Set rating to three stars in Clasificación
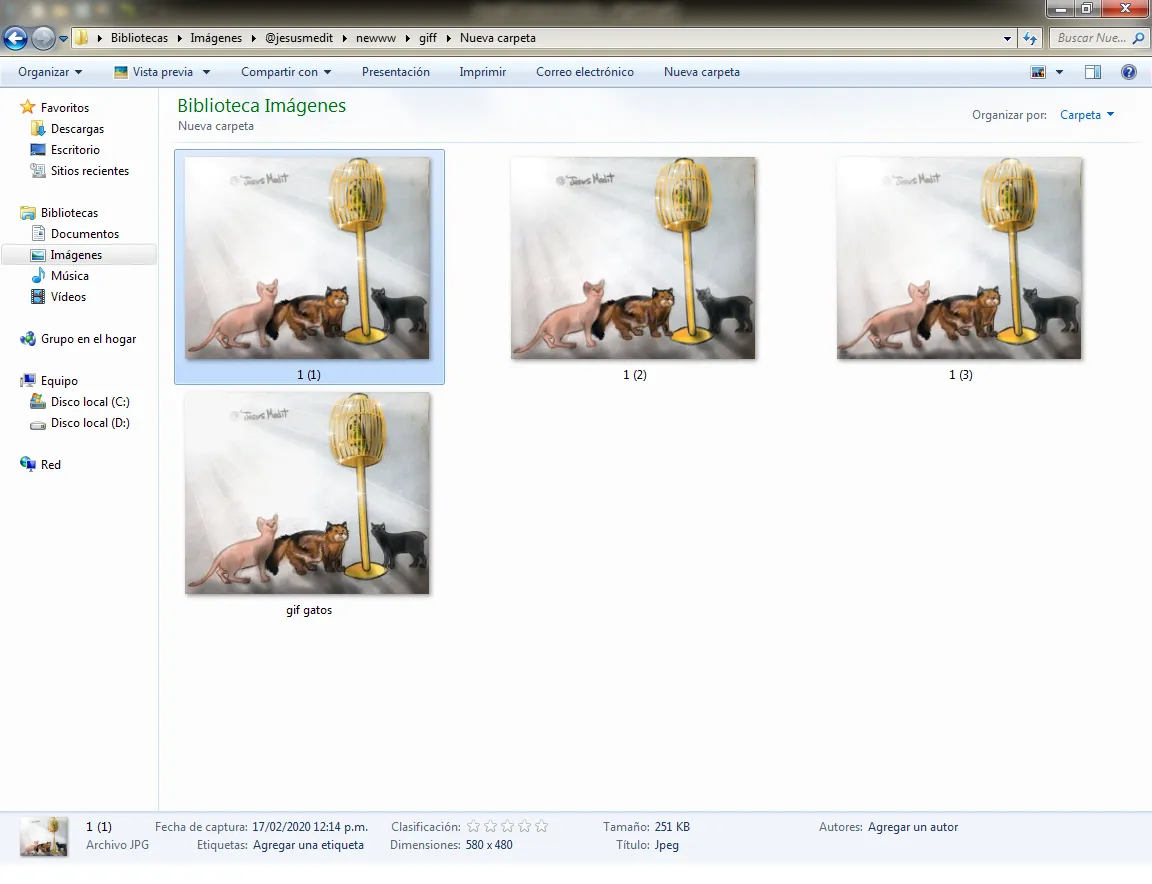Viewport: 1152px width, 884px height. pyautogui.click(x=508, y=827)
